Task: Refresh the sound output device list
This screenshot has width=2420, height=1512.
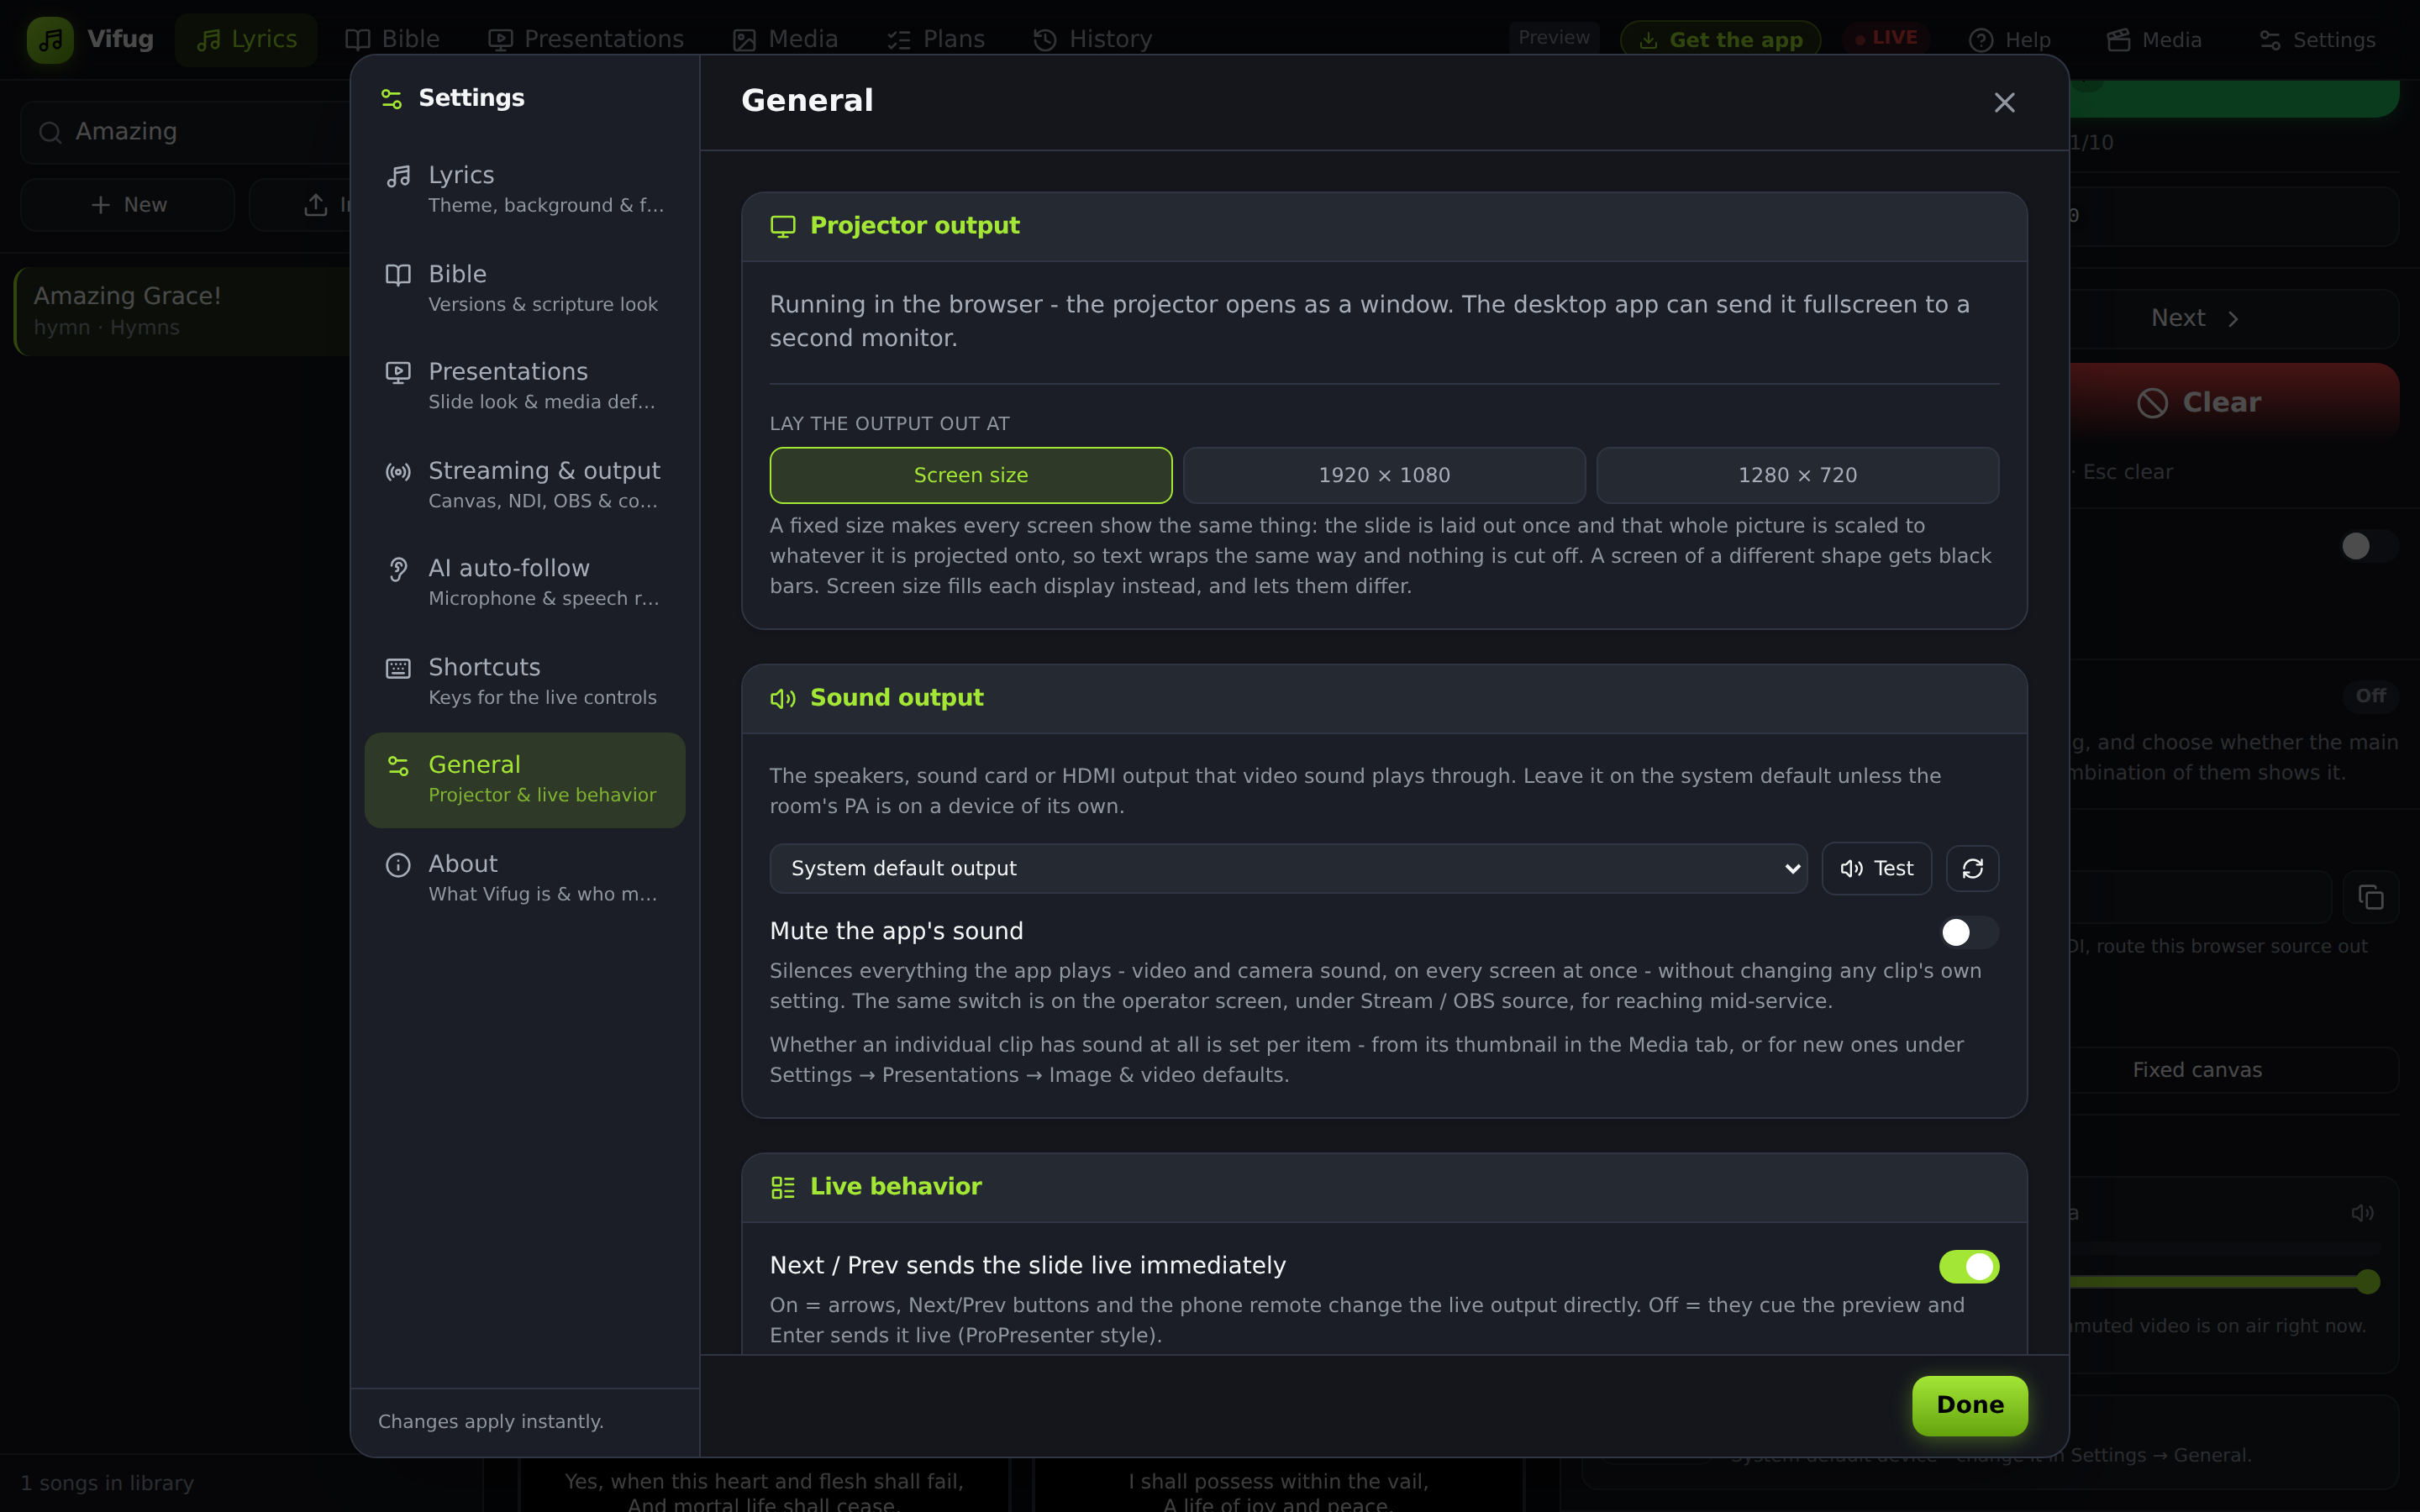Action: point(1972,868)
